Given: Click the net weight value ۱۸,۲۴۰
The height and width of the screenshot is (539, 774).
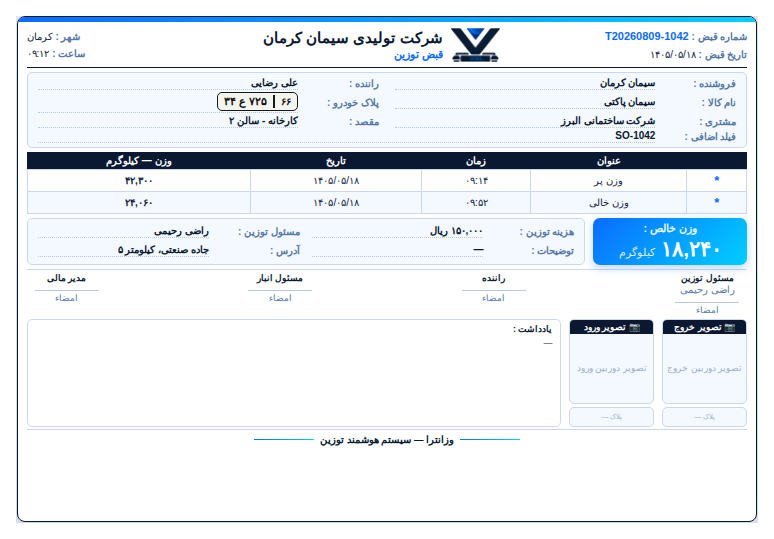Looking at the screenshot, I should click(x=691, y=250).
